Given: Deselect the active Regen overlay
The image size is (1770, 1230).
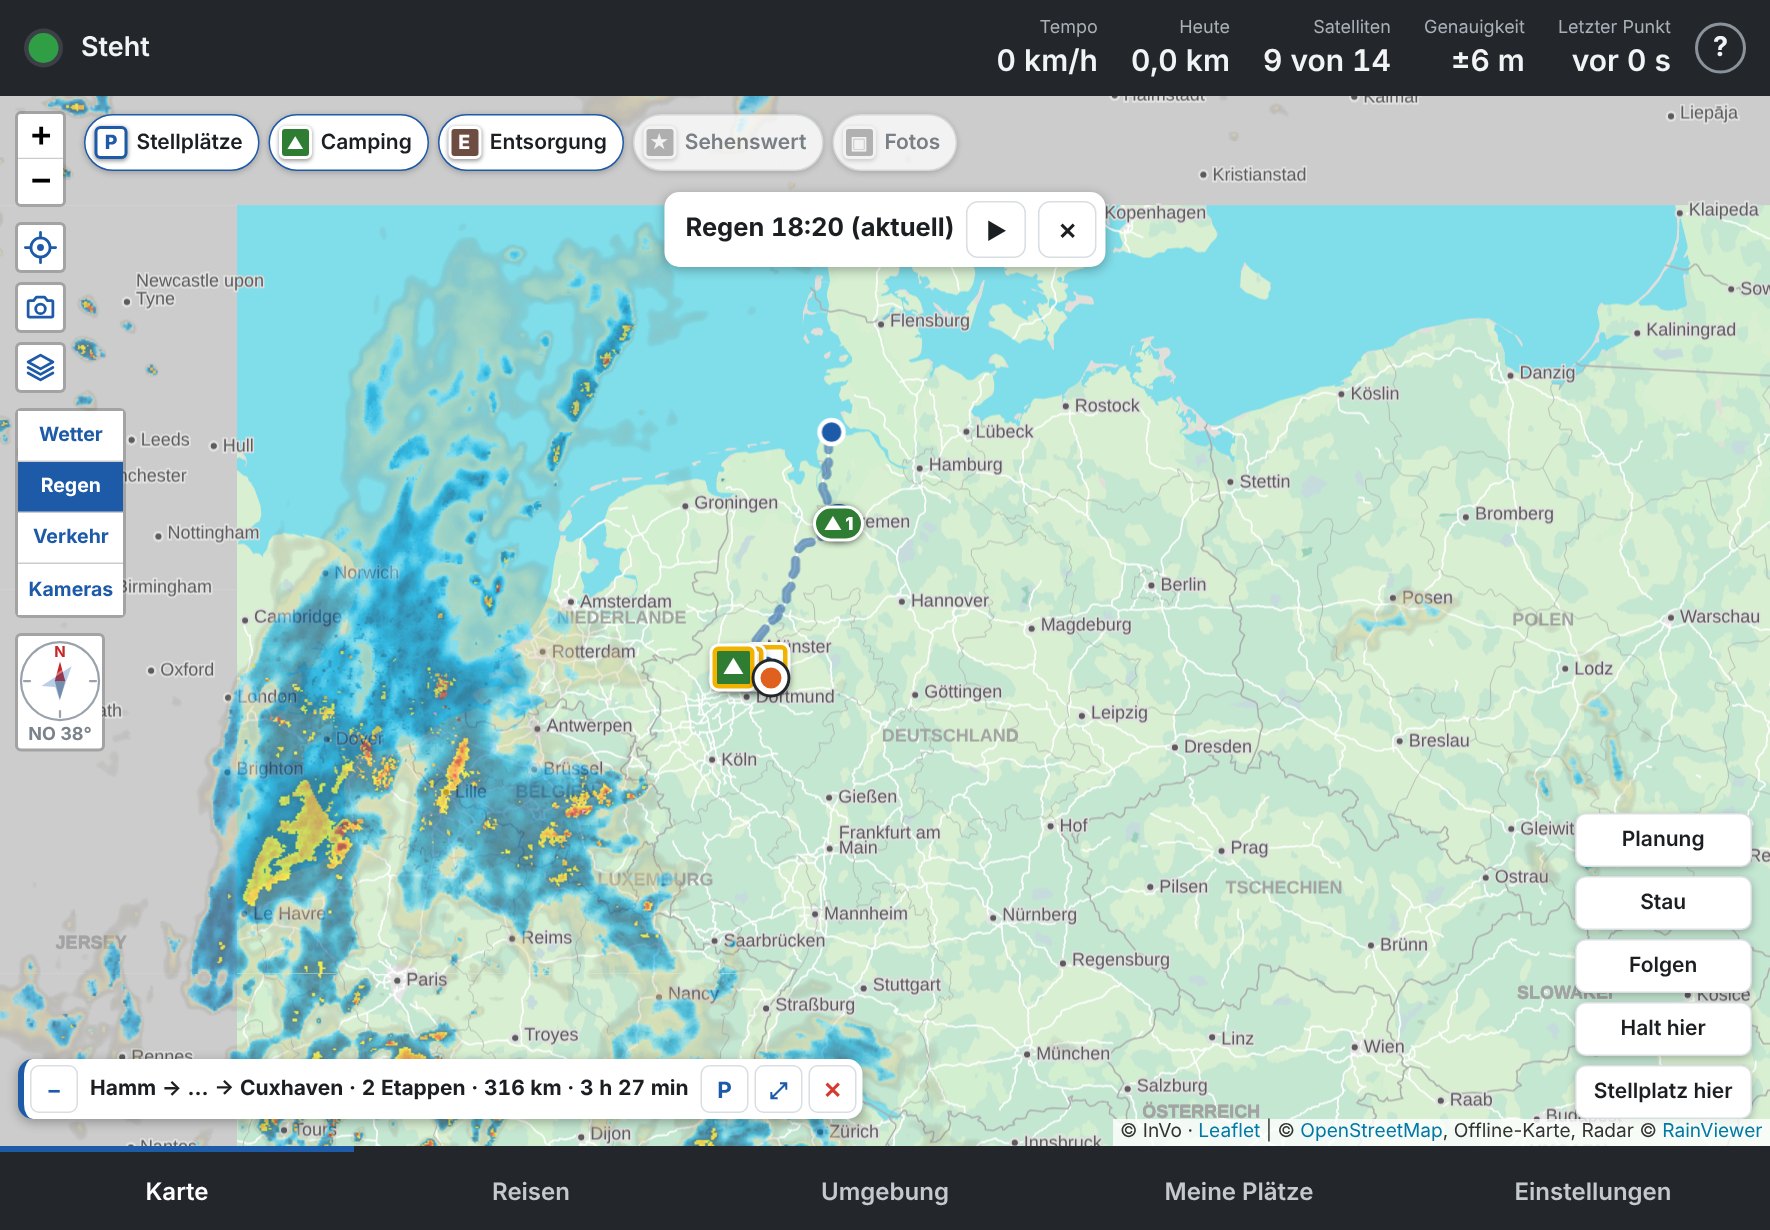Looking at the screenshot, I should 71,486.
